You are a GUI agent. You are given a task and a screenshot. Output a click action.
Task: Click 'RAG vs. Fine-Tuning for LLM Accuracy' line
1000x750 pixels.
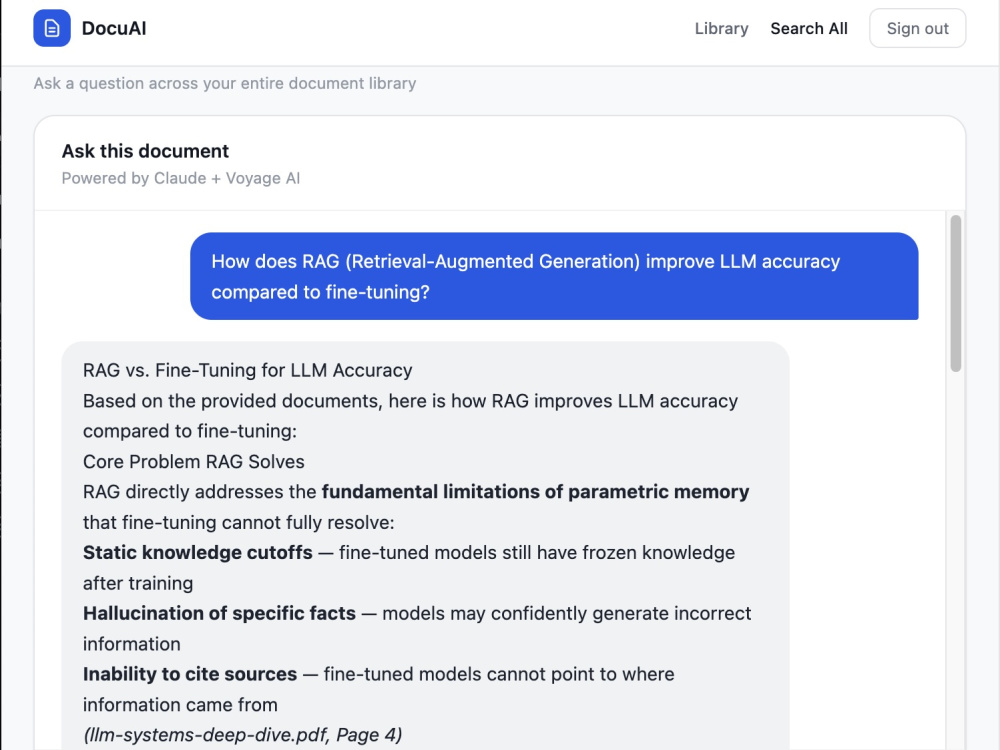[247, 371]
